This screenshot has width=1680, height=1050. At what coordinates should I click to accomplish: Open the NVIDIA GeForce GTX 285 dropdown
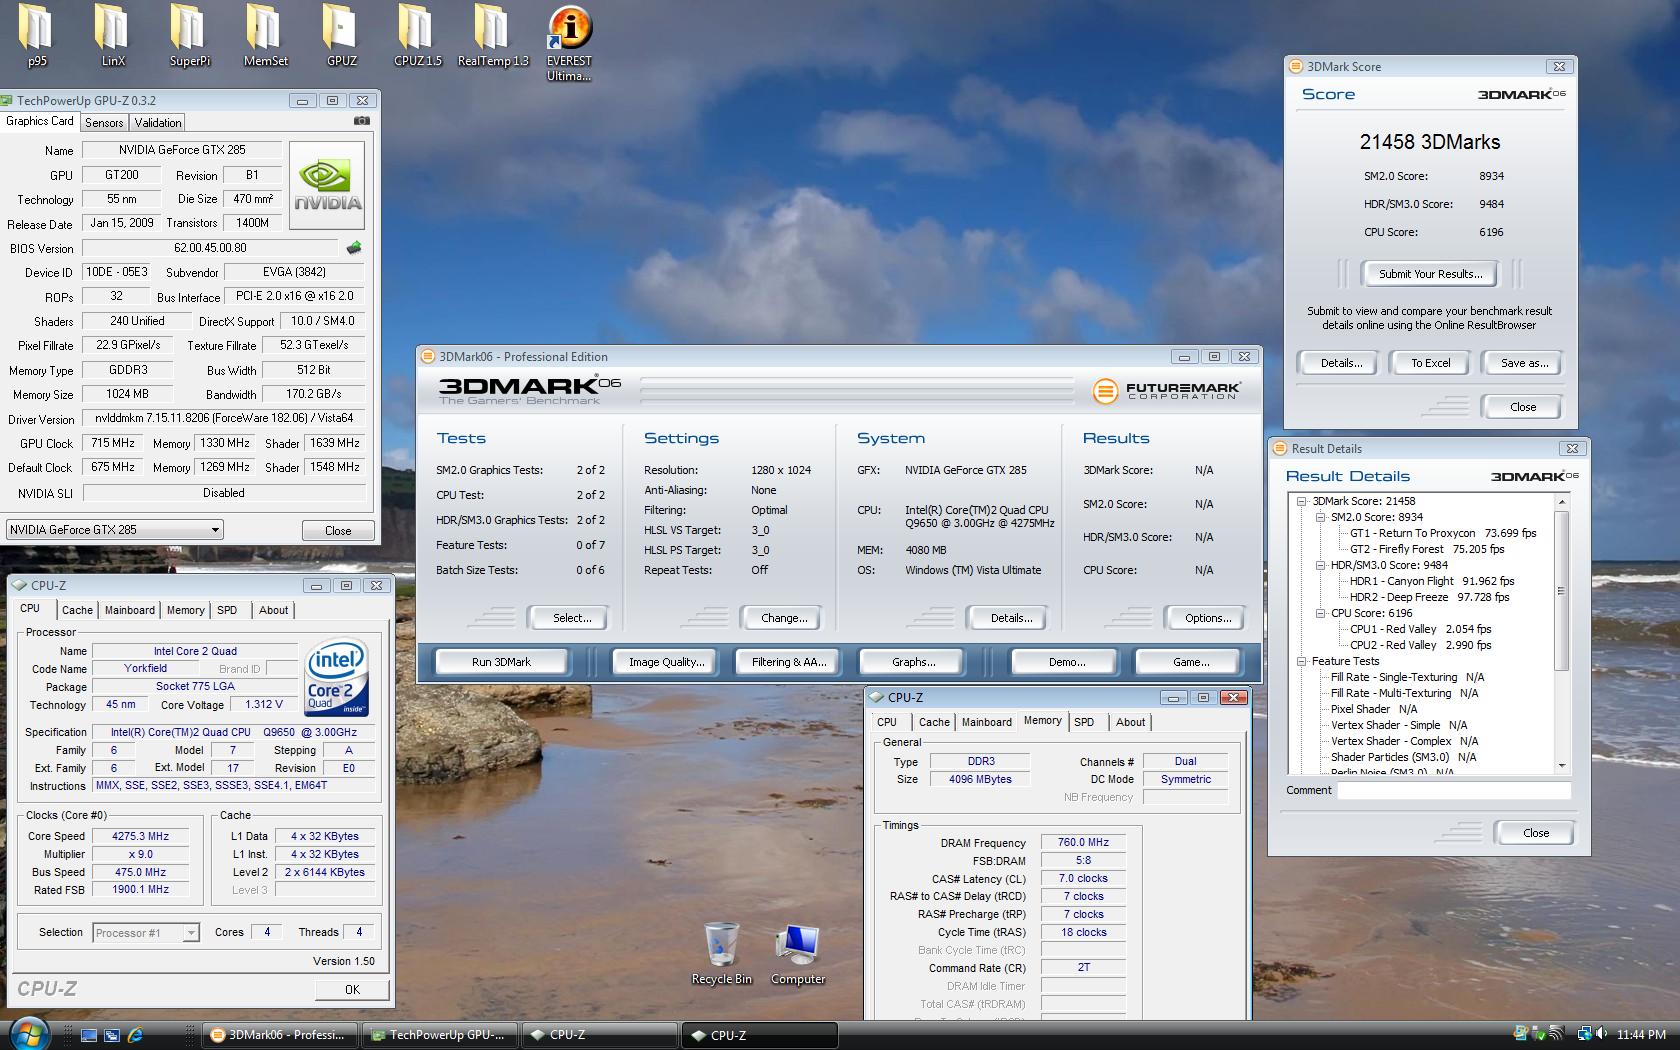(x=114, y=530)
